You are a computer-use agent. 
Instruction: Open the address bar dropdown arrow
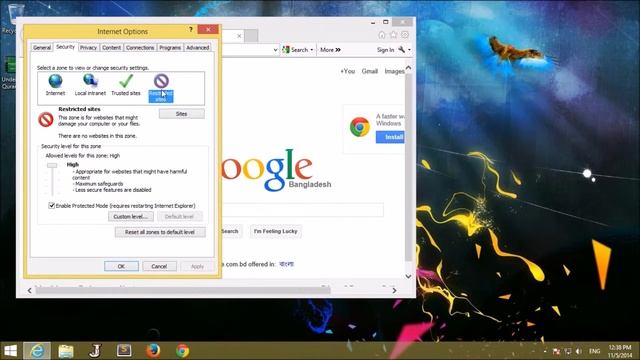[x=276, y=50]
